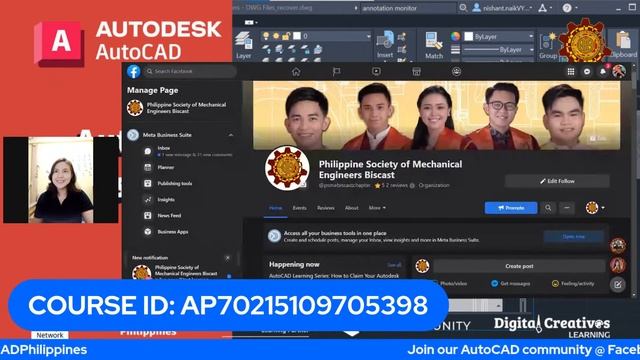Click the Create post button
Viewport: 640px width, 360px height.
click(519, 266)
